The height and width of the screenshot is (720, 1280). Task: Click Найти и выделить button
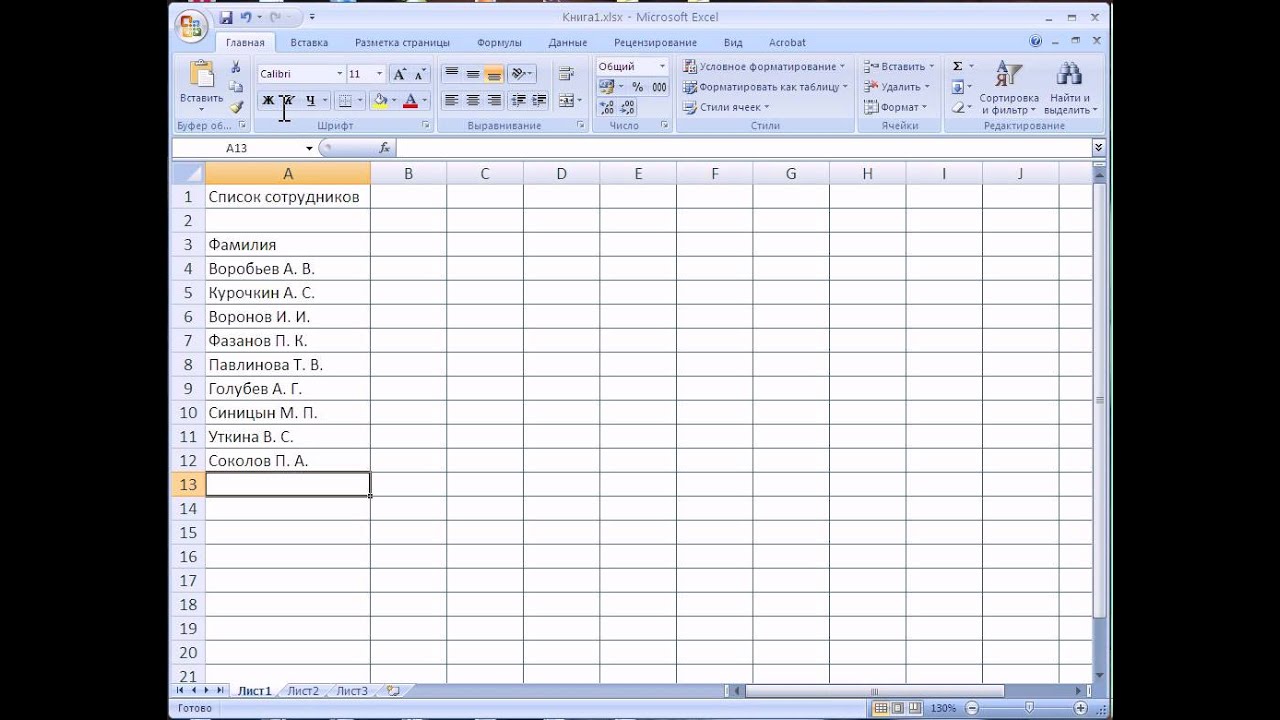point(1071,88)
